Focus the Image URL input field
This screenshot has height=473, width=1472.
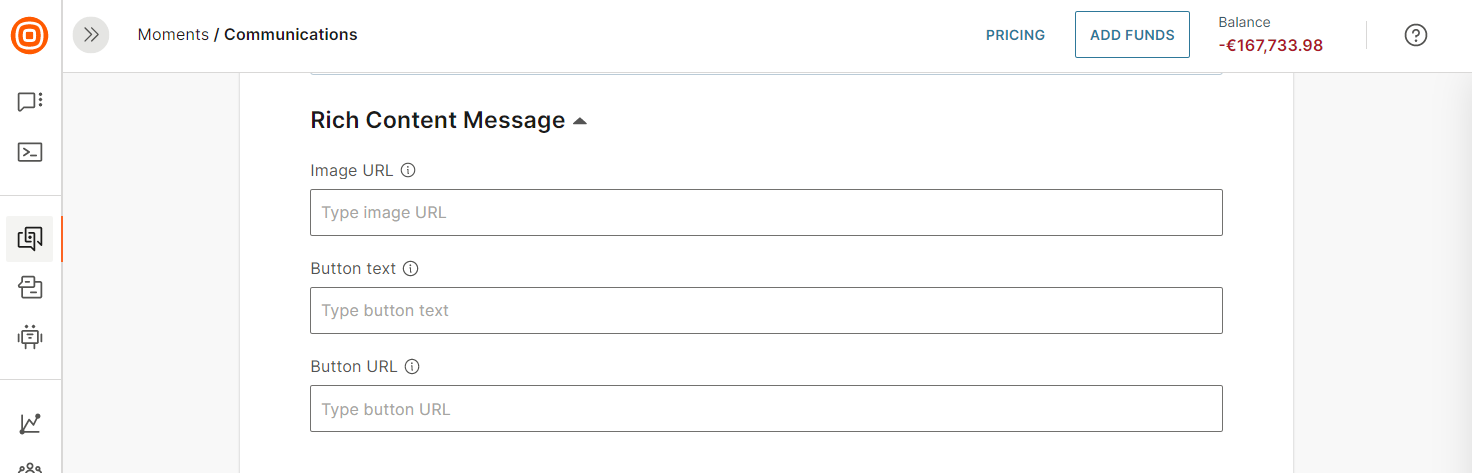tap(766, 213)
